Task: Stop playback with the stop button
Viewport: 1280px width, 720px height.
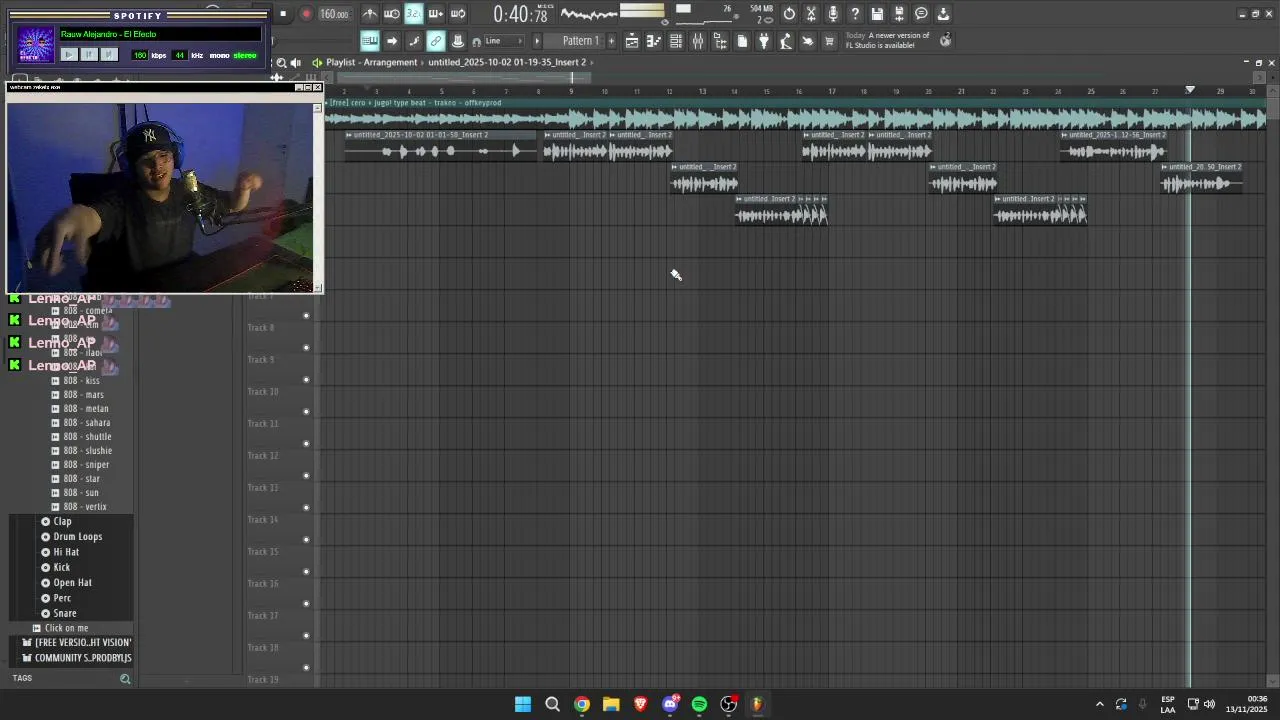Action: 283,14
